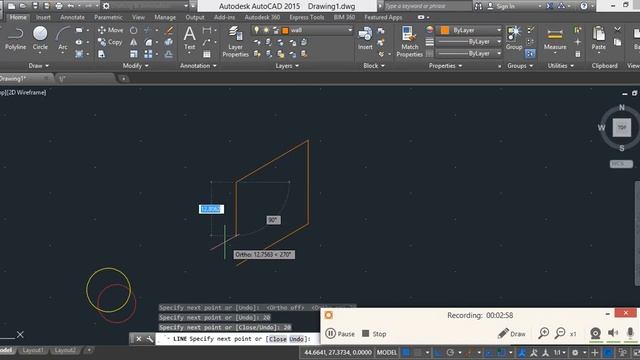Expand the Annotation panel

point(198,66)
